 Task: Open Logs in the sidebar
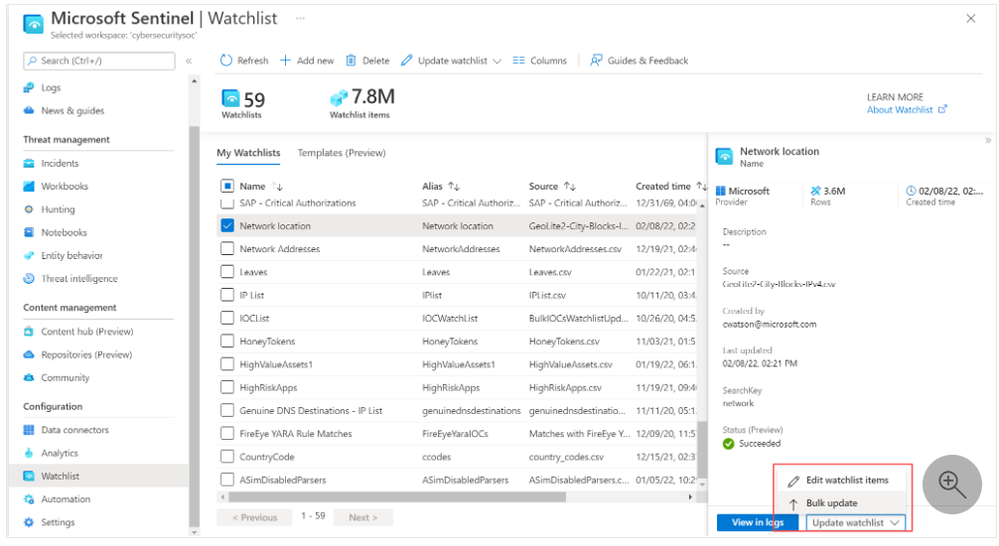(x=51, y=87)
